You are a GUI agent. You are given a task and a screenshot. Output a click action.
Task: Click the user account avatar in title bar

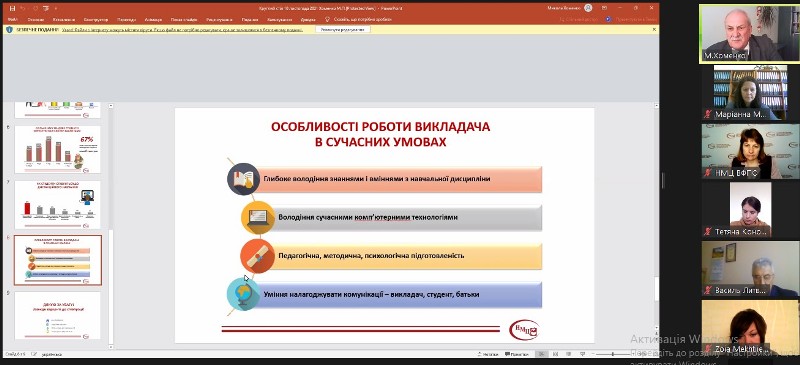[588, 8]
